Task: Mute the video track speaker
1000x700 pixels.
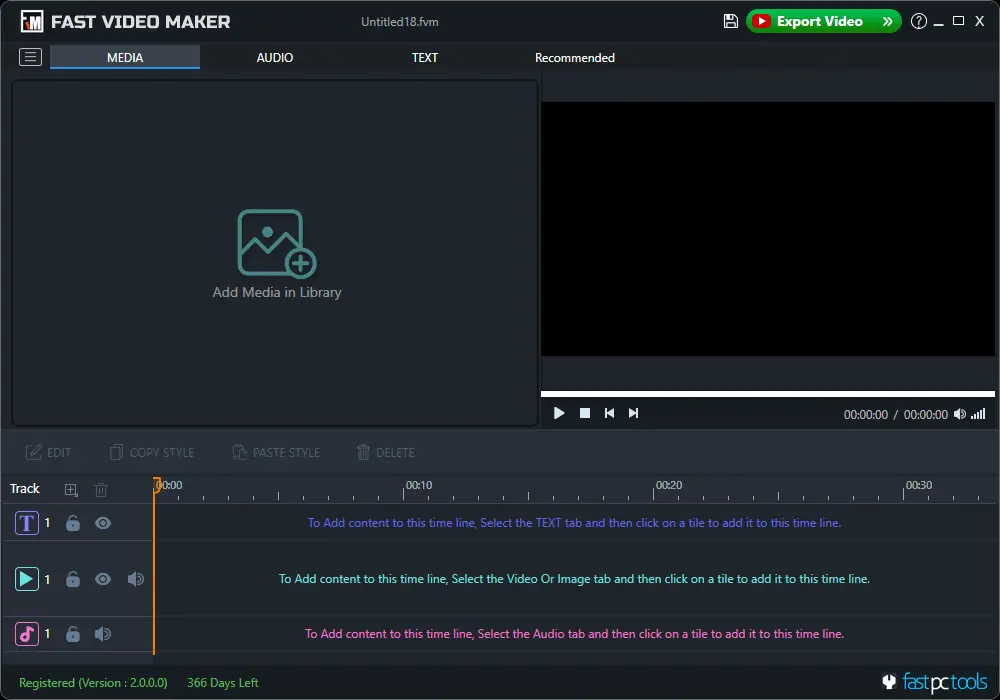Action: [x=135, y=579]
